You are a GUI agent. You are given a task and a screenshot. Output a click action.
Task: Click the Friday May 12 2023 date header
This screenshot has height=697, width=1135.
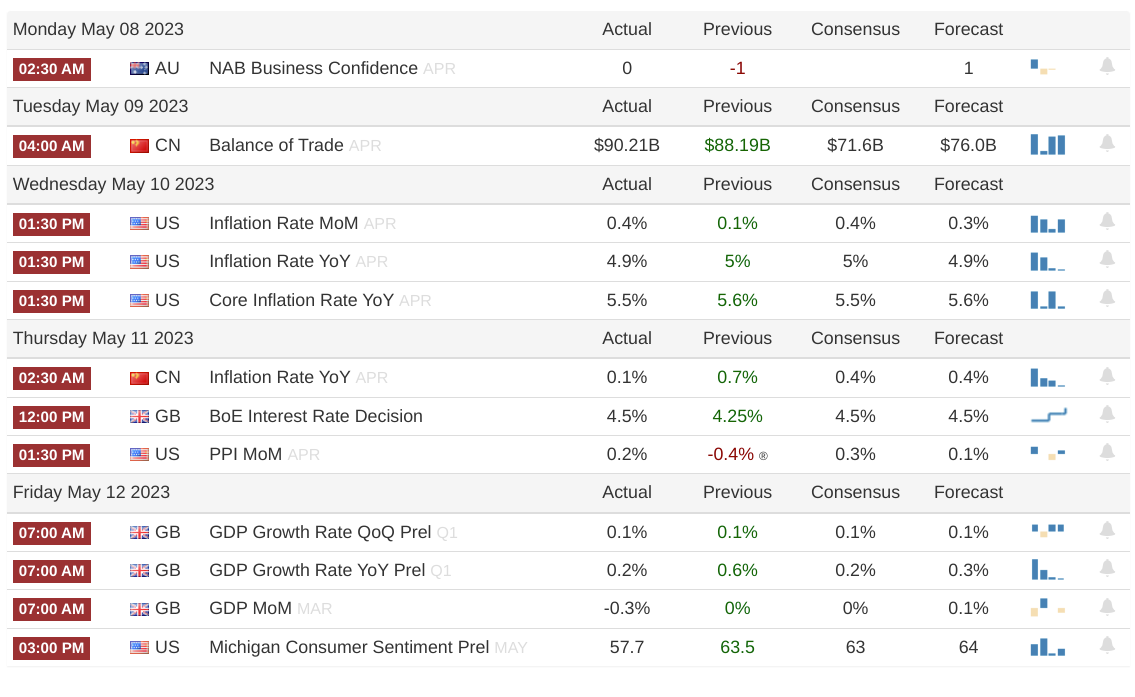click(91, 492)
